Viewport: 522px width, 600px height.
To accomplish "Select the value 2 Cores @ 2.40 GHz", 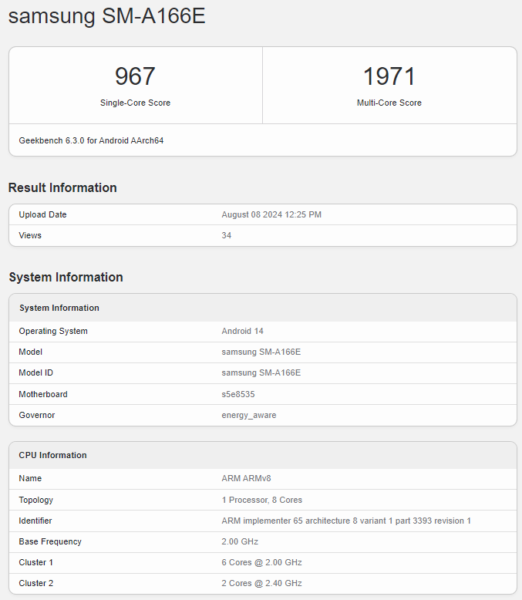I will tap(262, 583).
